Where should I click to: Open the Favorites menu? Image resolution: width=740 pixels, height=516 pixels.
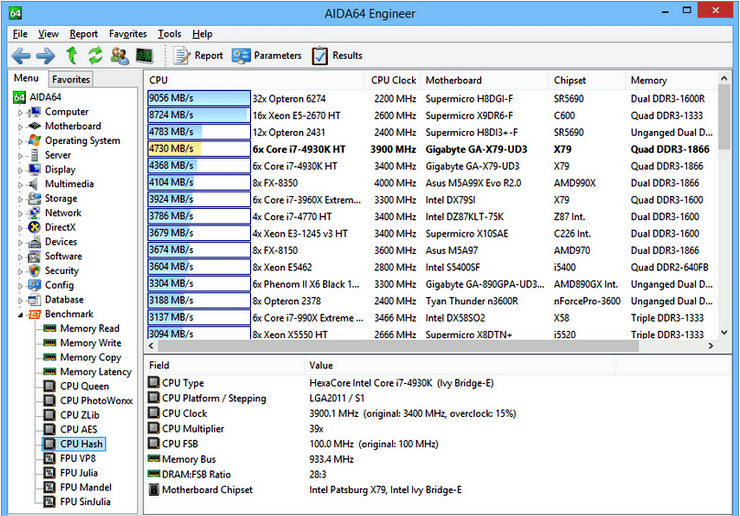(127, 34)
